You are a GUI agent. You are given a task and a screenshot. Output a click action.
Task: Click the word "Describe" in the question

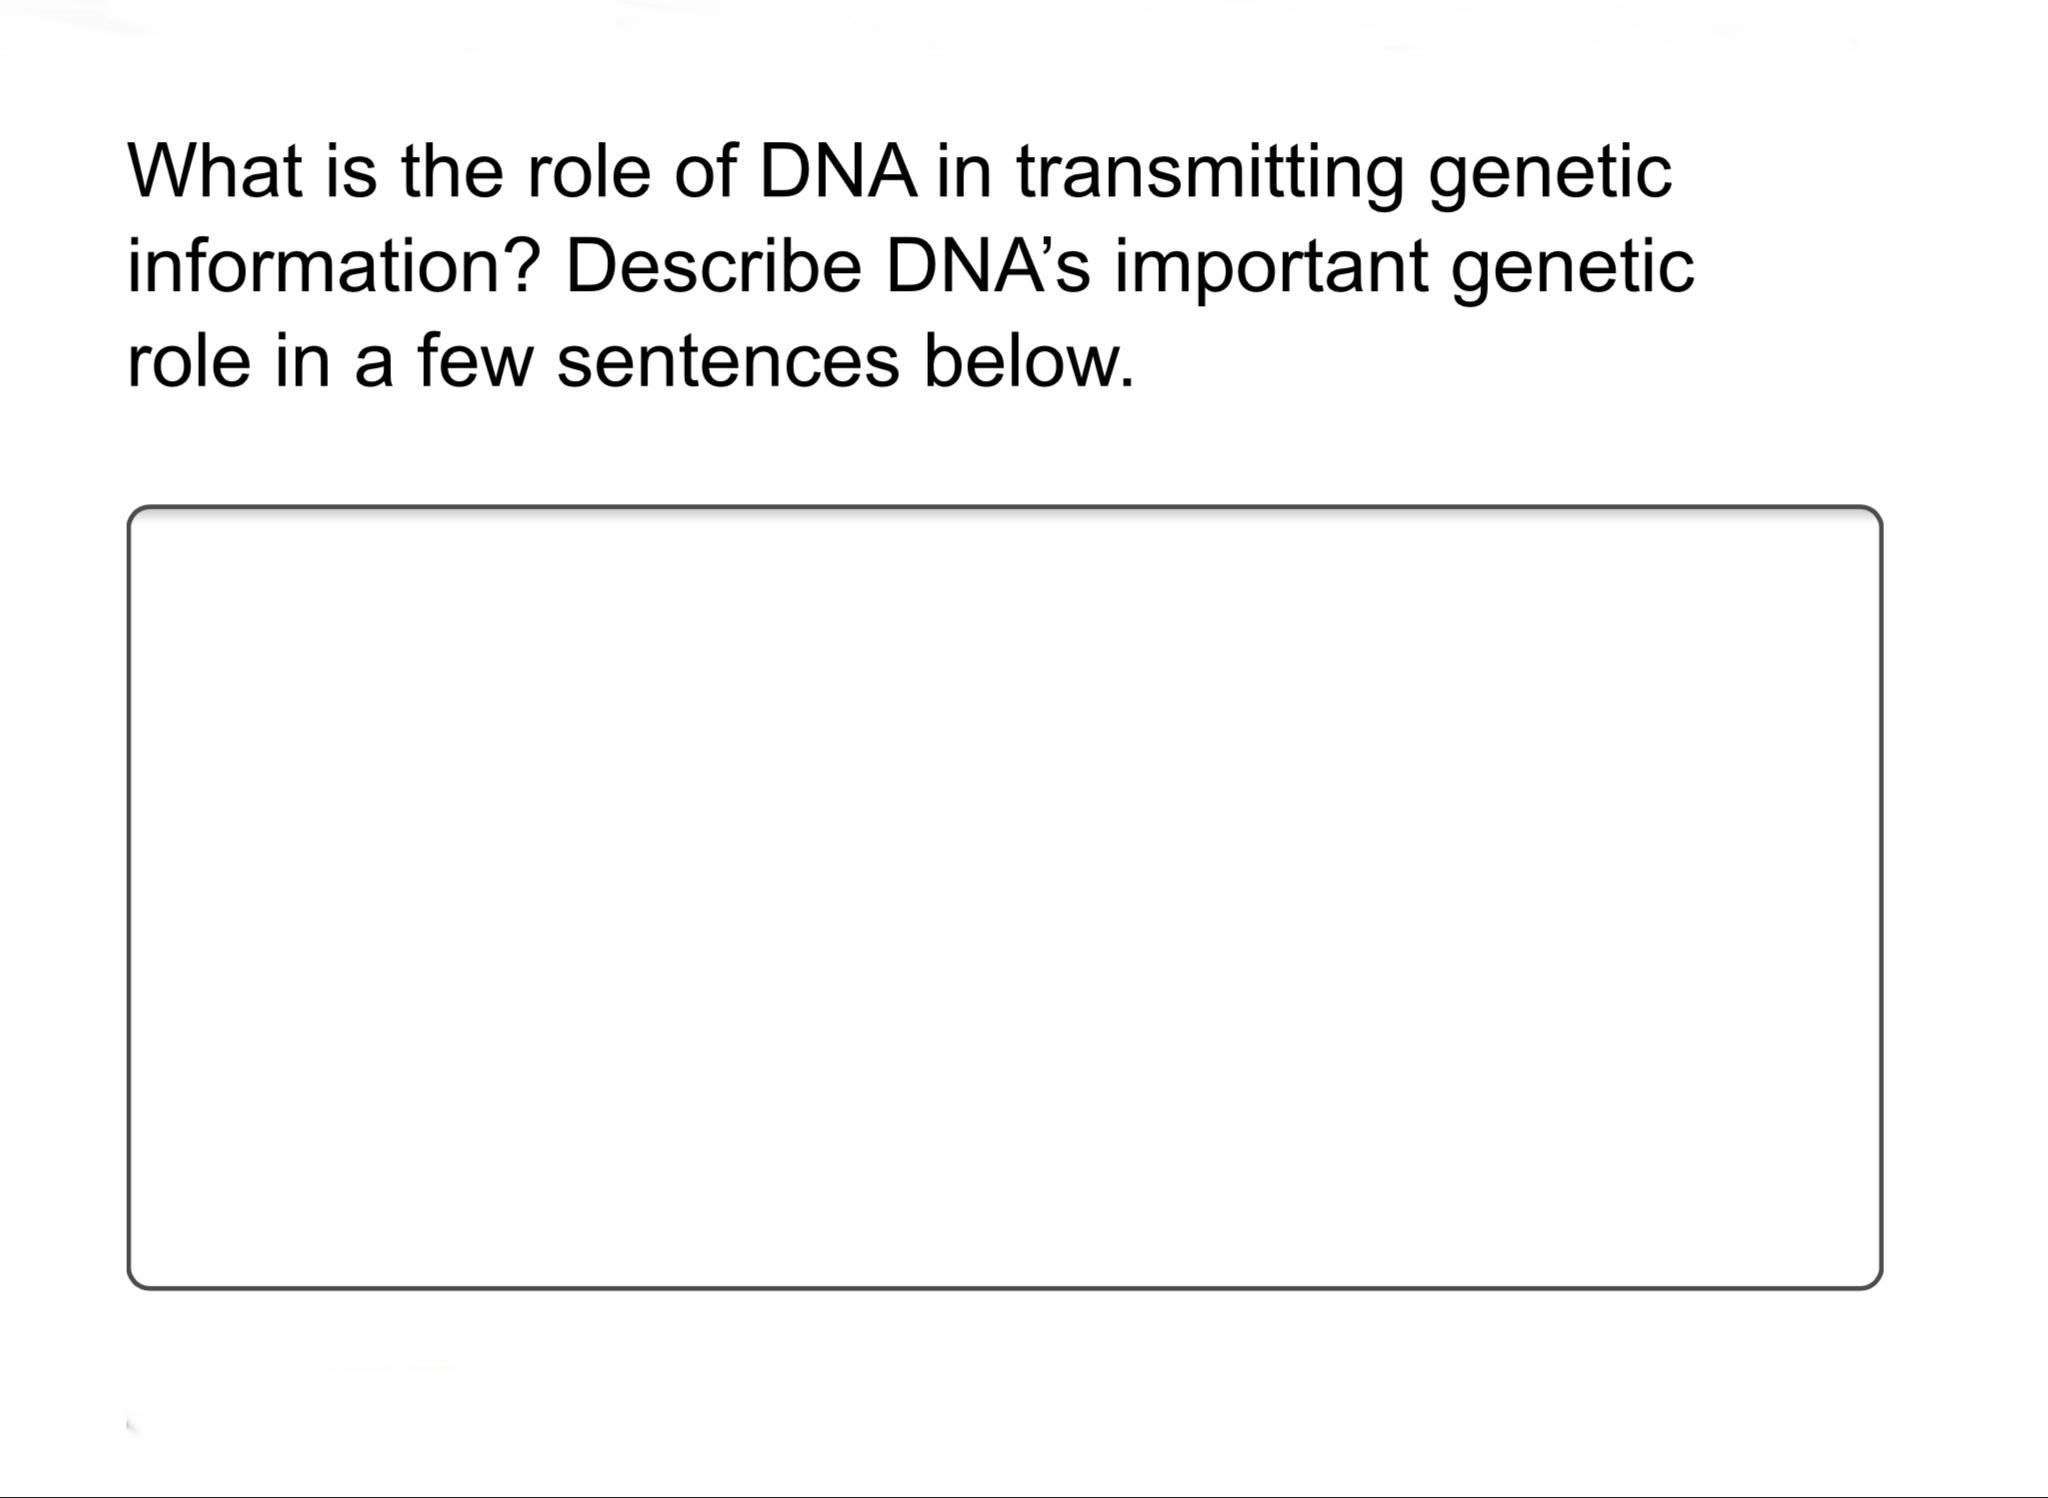(713, 266)
